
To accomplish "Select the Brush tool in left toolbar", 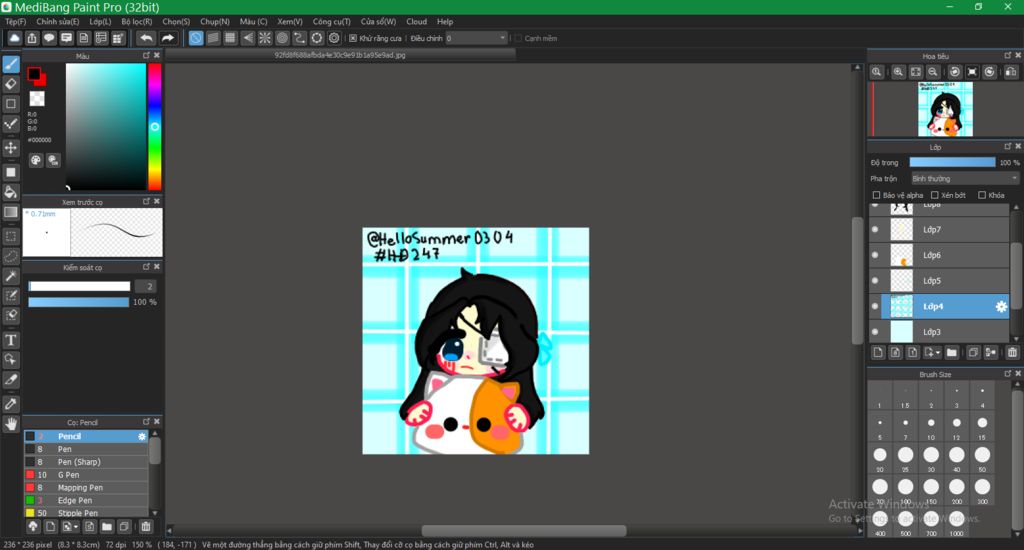I will [x=11, y=64].
